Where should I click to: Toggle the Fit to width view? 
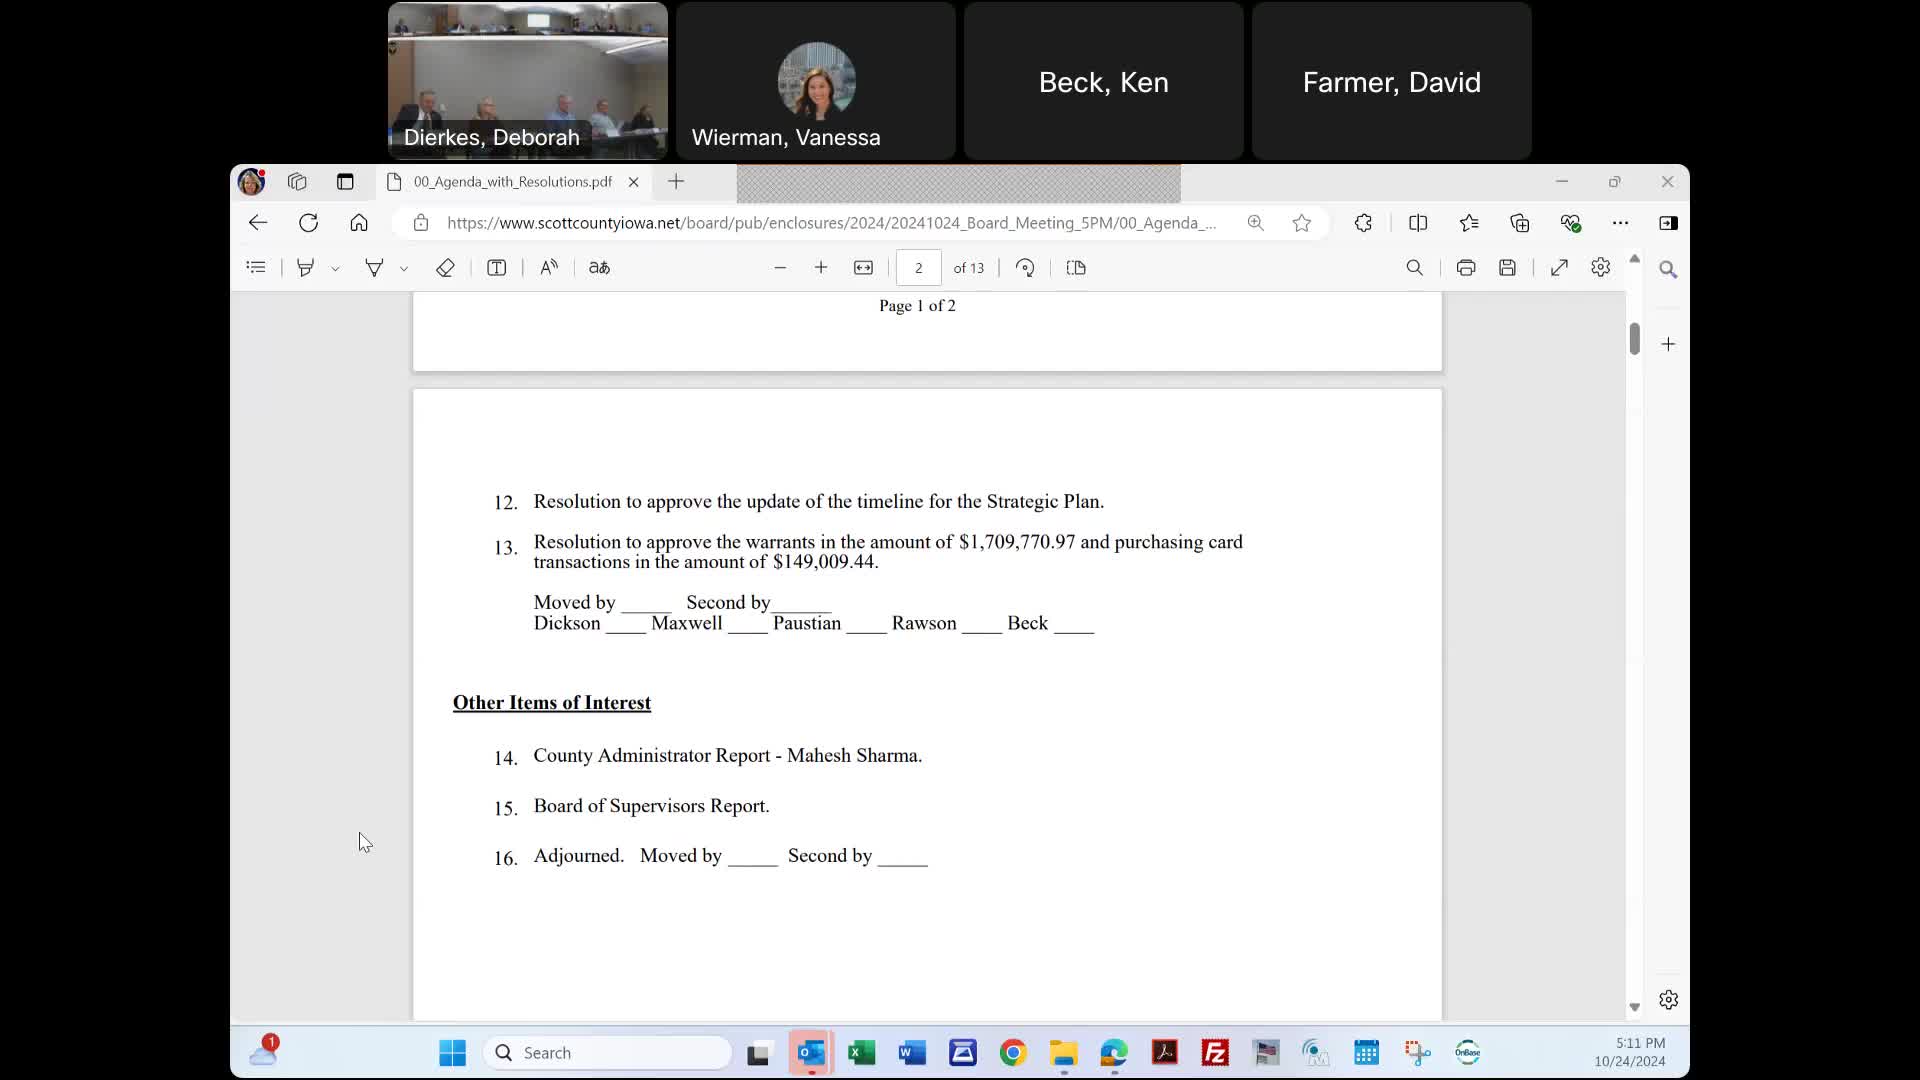(863, 268)
